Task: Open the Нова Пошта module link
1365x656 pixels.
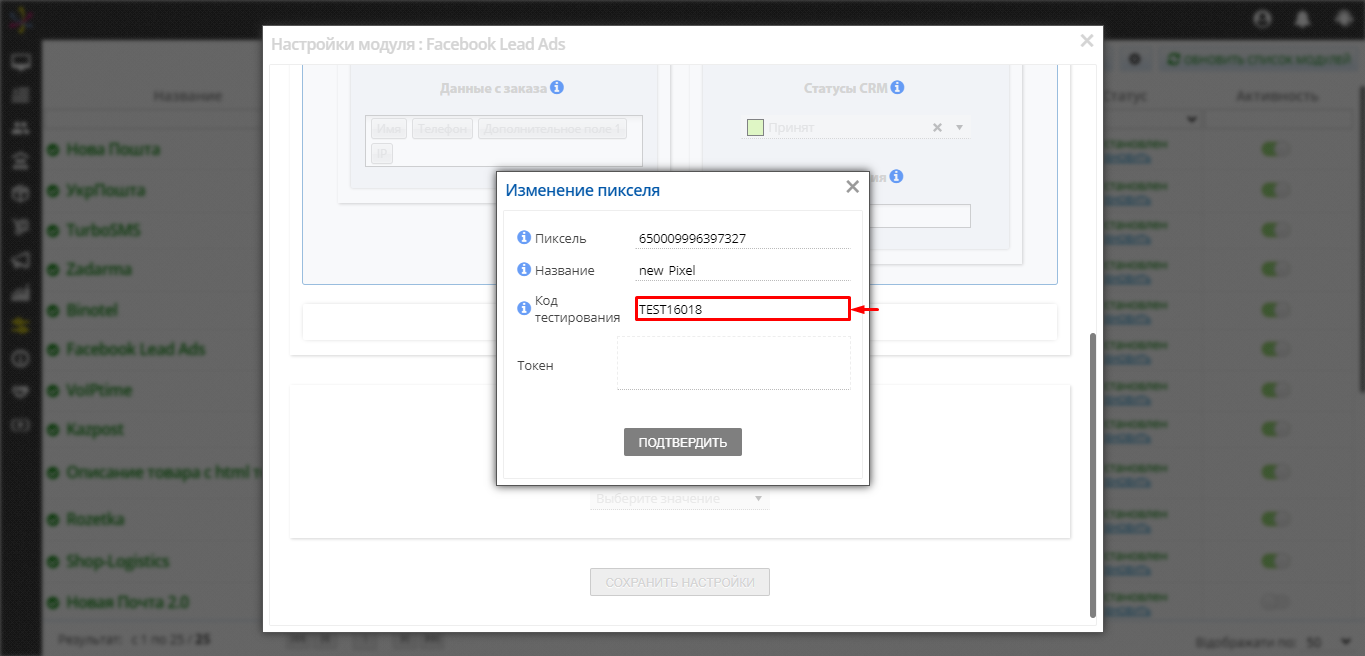Action: (x=113, y=150)
